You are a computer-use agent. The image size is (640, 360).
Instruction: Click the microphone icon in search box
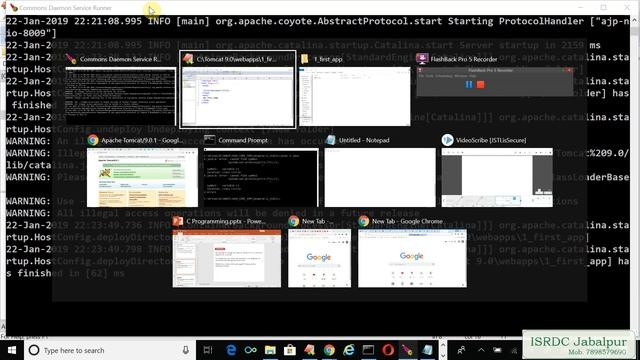click(185, 350)
